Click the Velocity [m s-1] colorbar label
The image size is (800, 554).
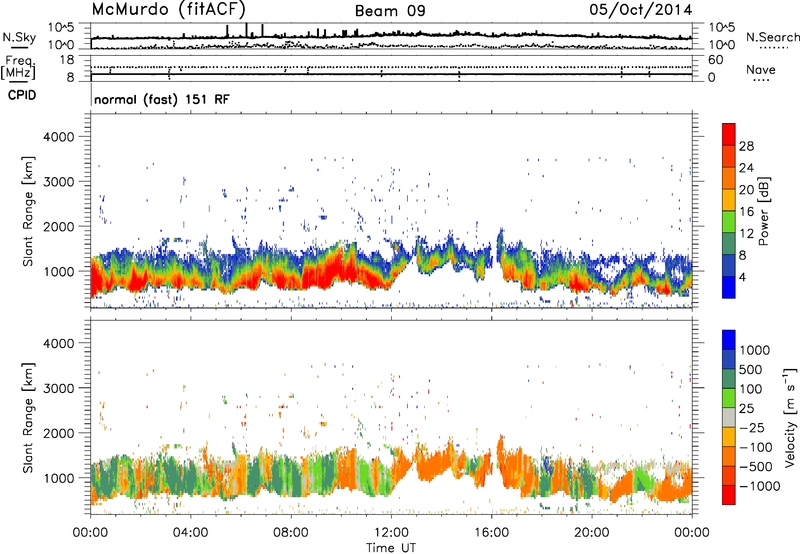(790, 417)
